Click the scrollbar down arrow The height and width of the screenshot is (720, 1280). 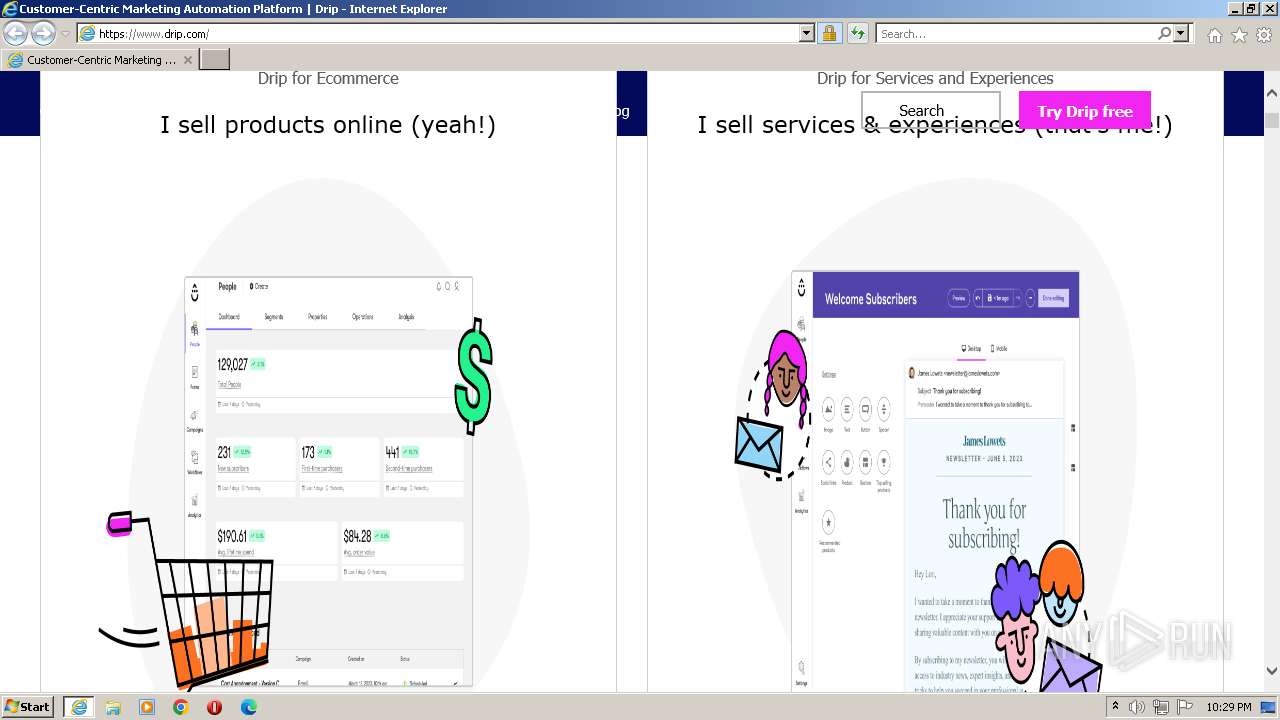click(1271, 671)
